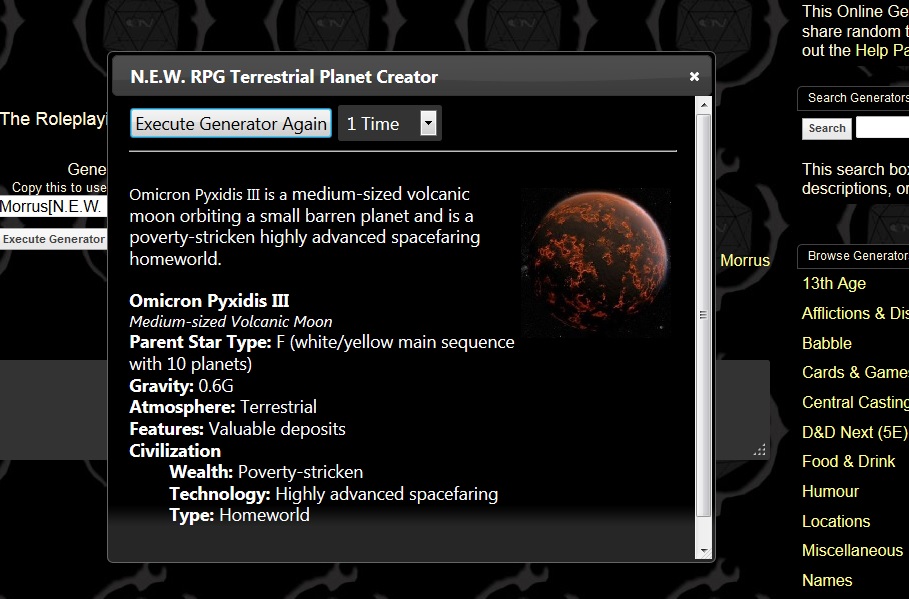Image resolution: width=909 pixels, height=599 pixels.
Task: Click the Morrus author link
Action: 744,260
